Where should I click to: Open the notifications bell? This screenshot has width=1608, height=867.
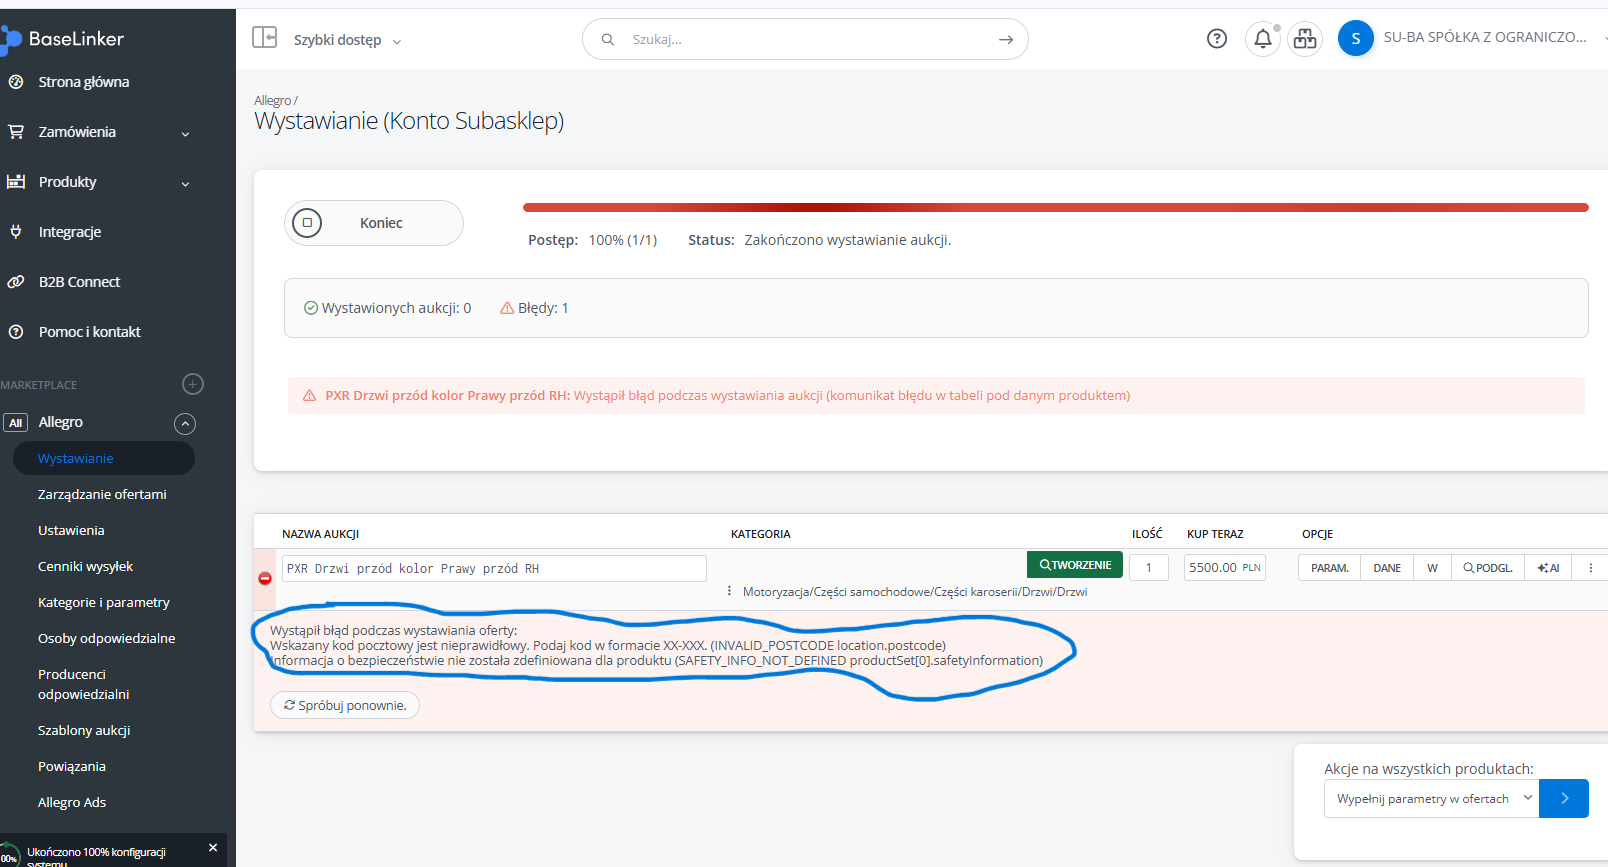1263,39
